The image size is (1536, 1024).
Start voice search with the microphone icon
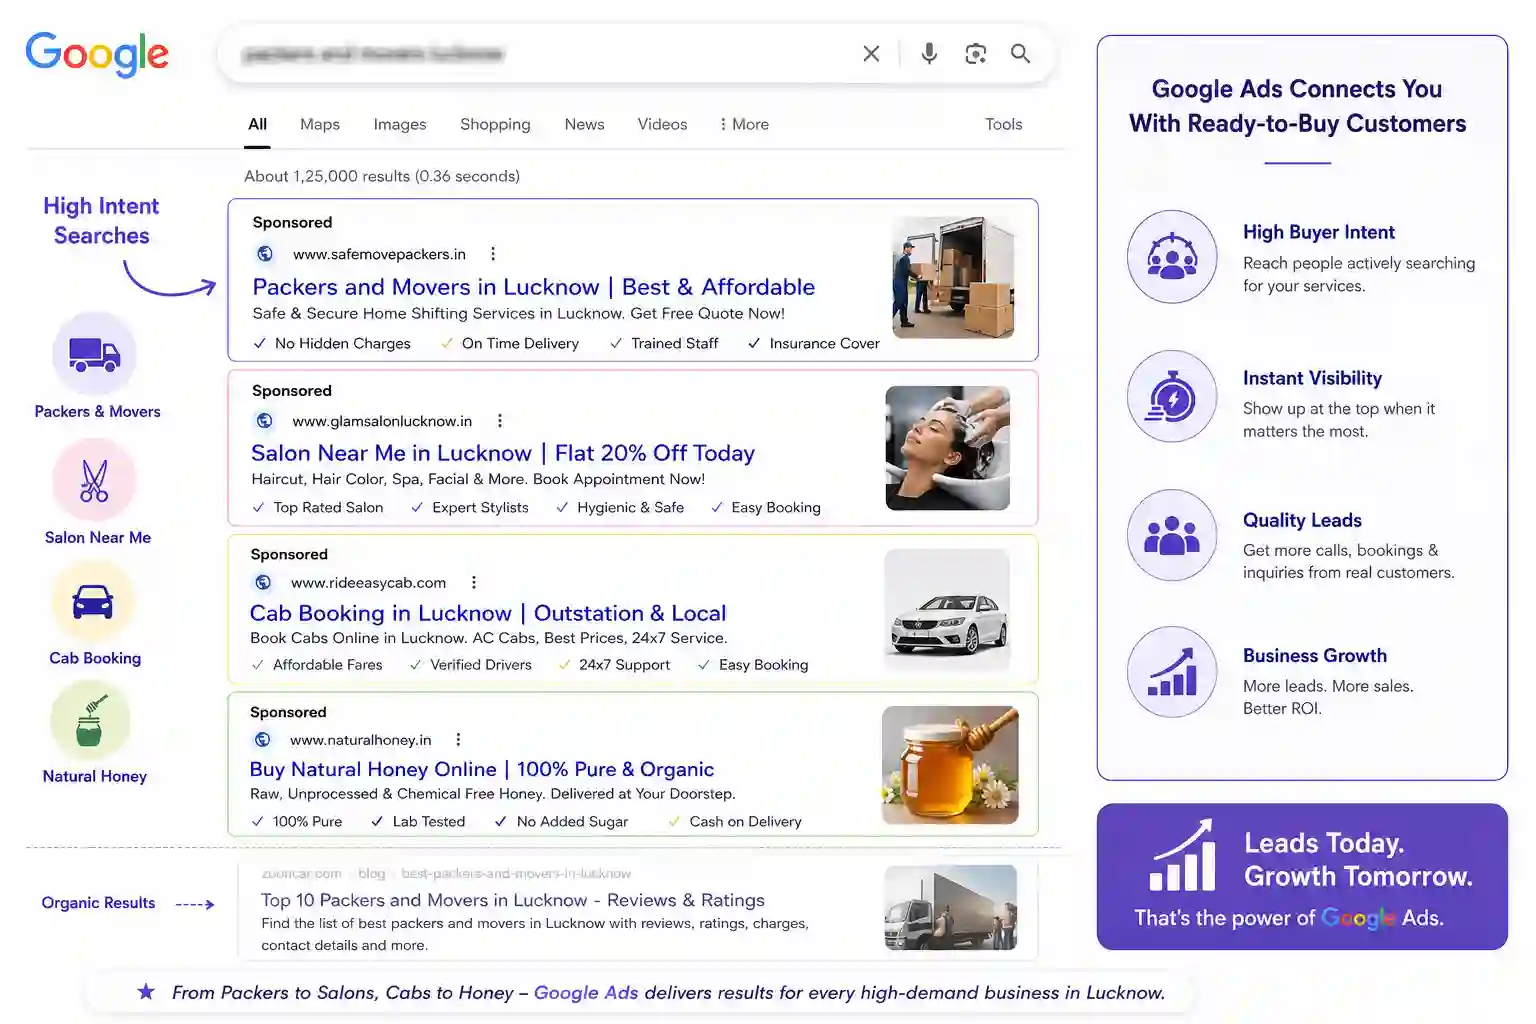[929, 53]
